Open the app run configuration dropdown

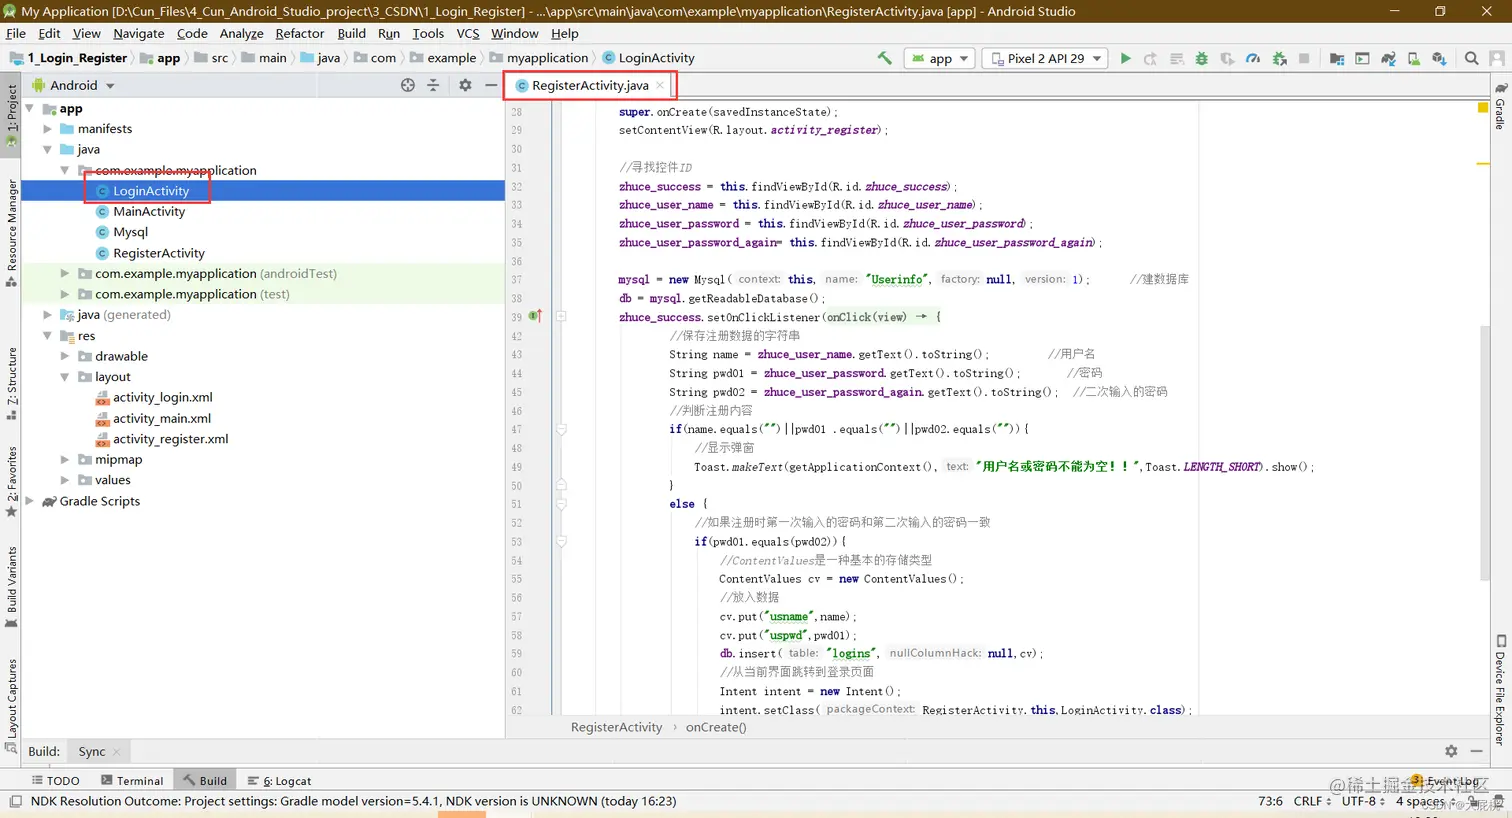click(x=940, y=58)
